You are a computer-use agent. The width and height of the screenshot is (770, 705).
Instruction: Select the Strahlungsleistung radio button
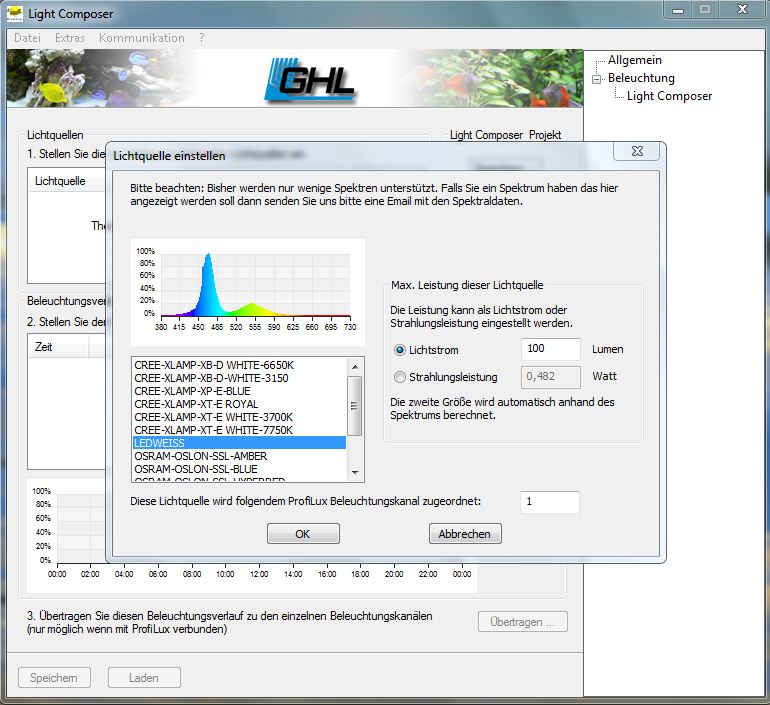pos(401,377)
